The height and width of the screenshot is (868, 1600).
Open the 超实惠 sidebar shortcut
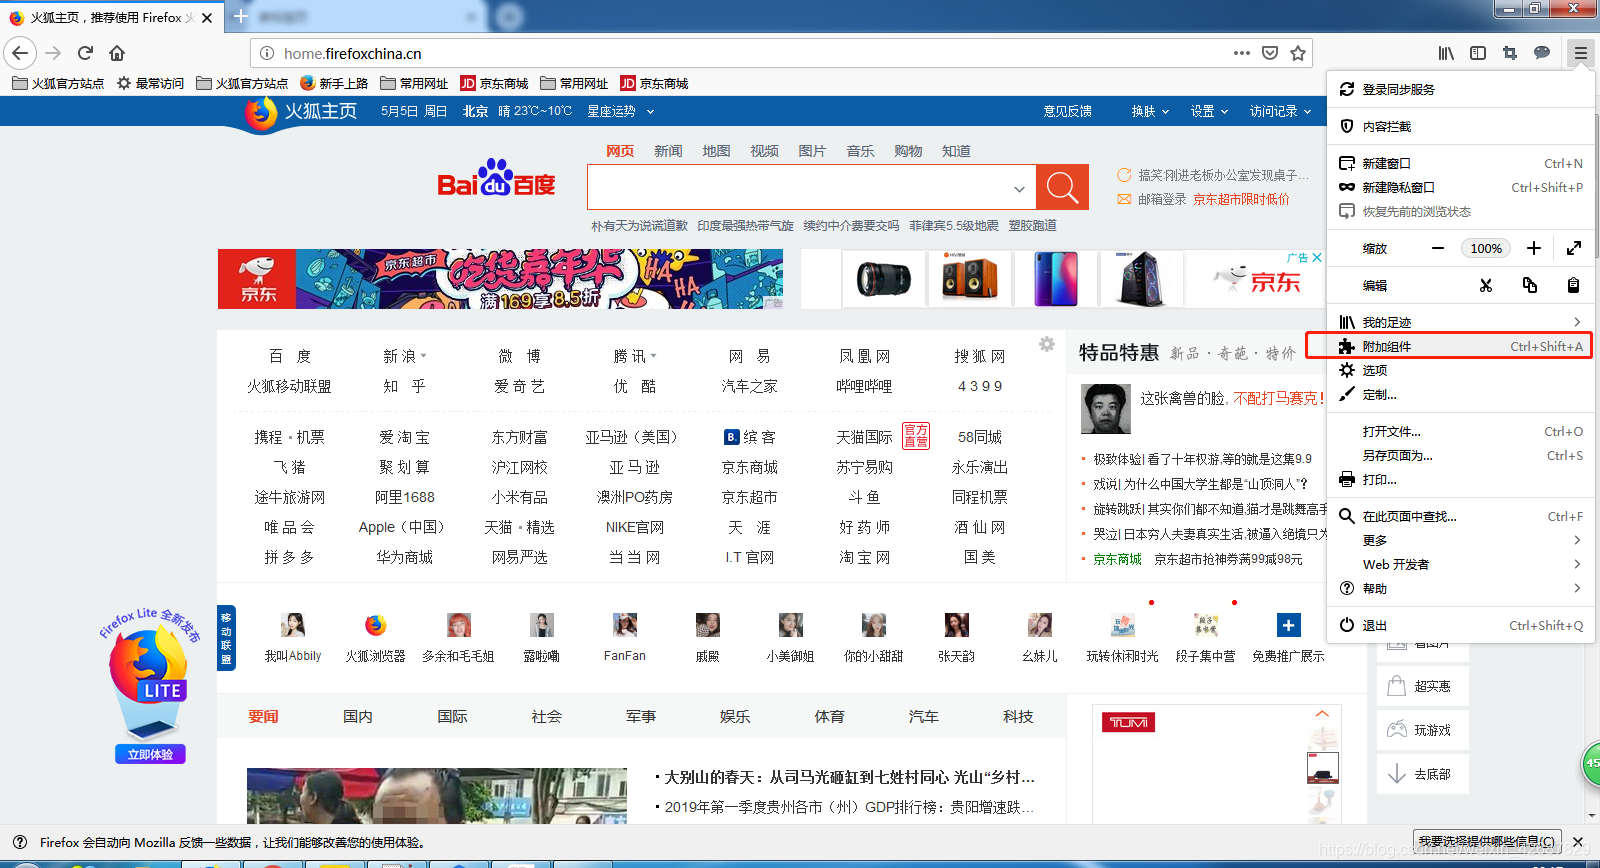1422,686
